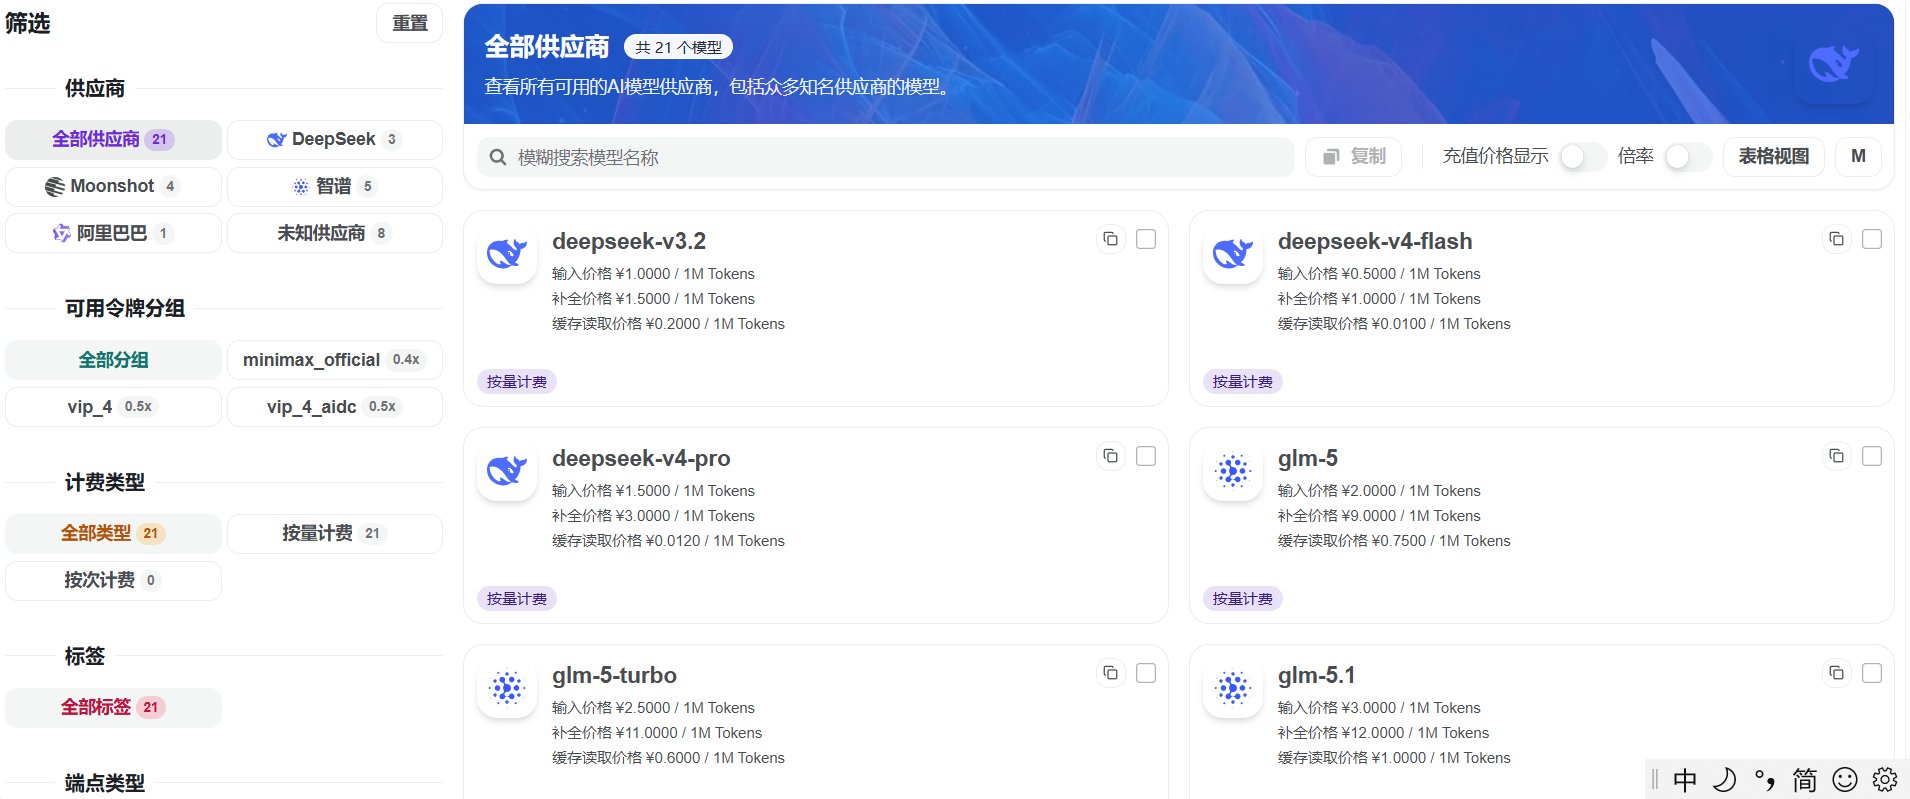Select the deepseek-v4-pro checkbox

(x=1146, y=456)
